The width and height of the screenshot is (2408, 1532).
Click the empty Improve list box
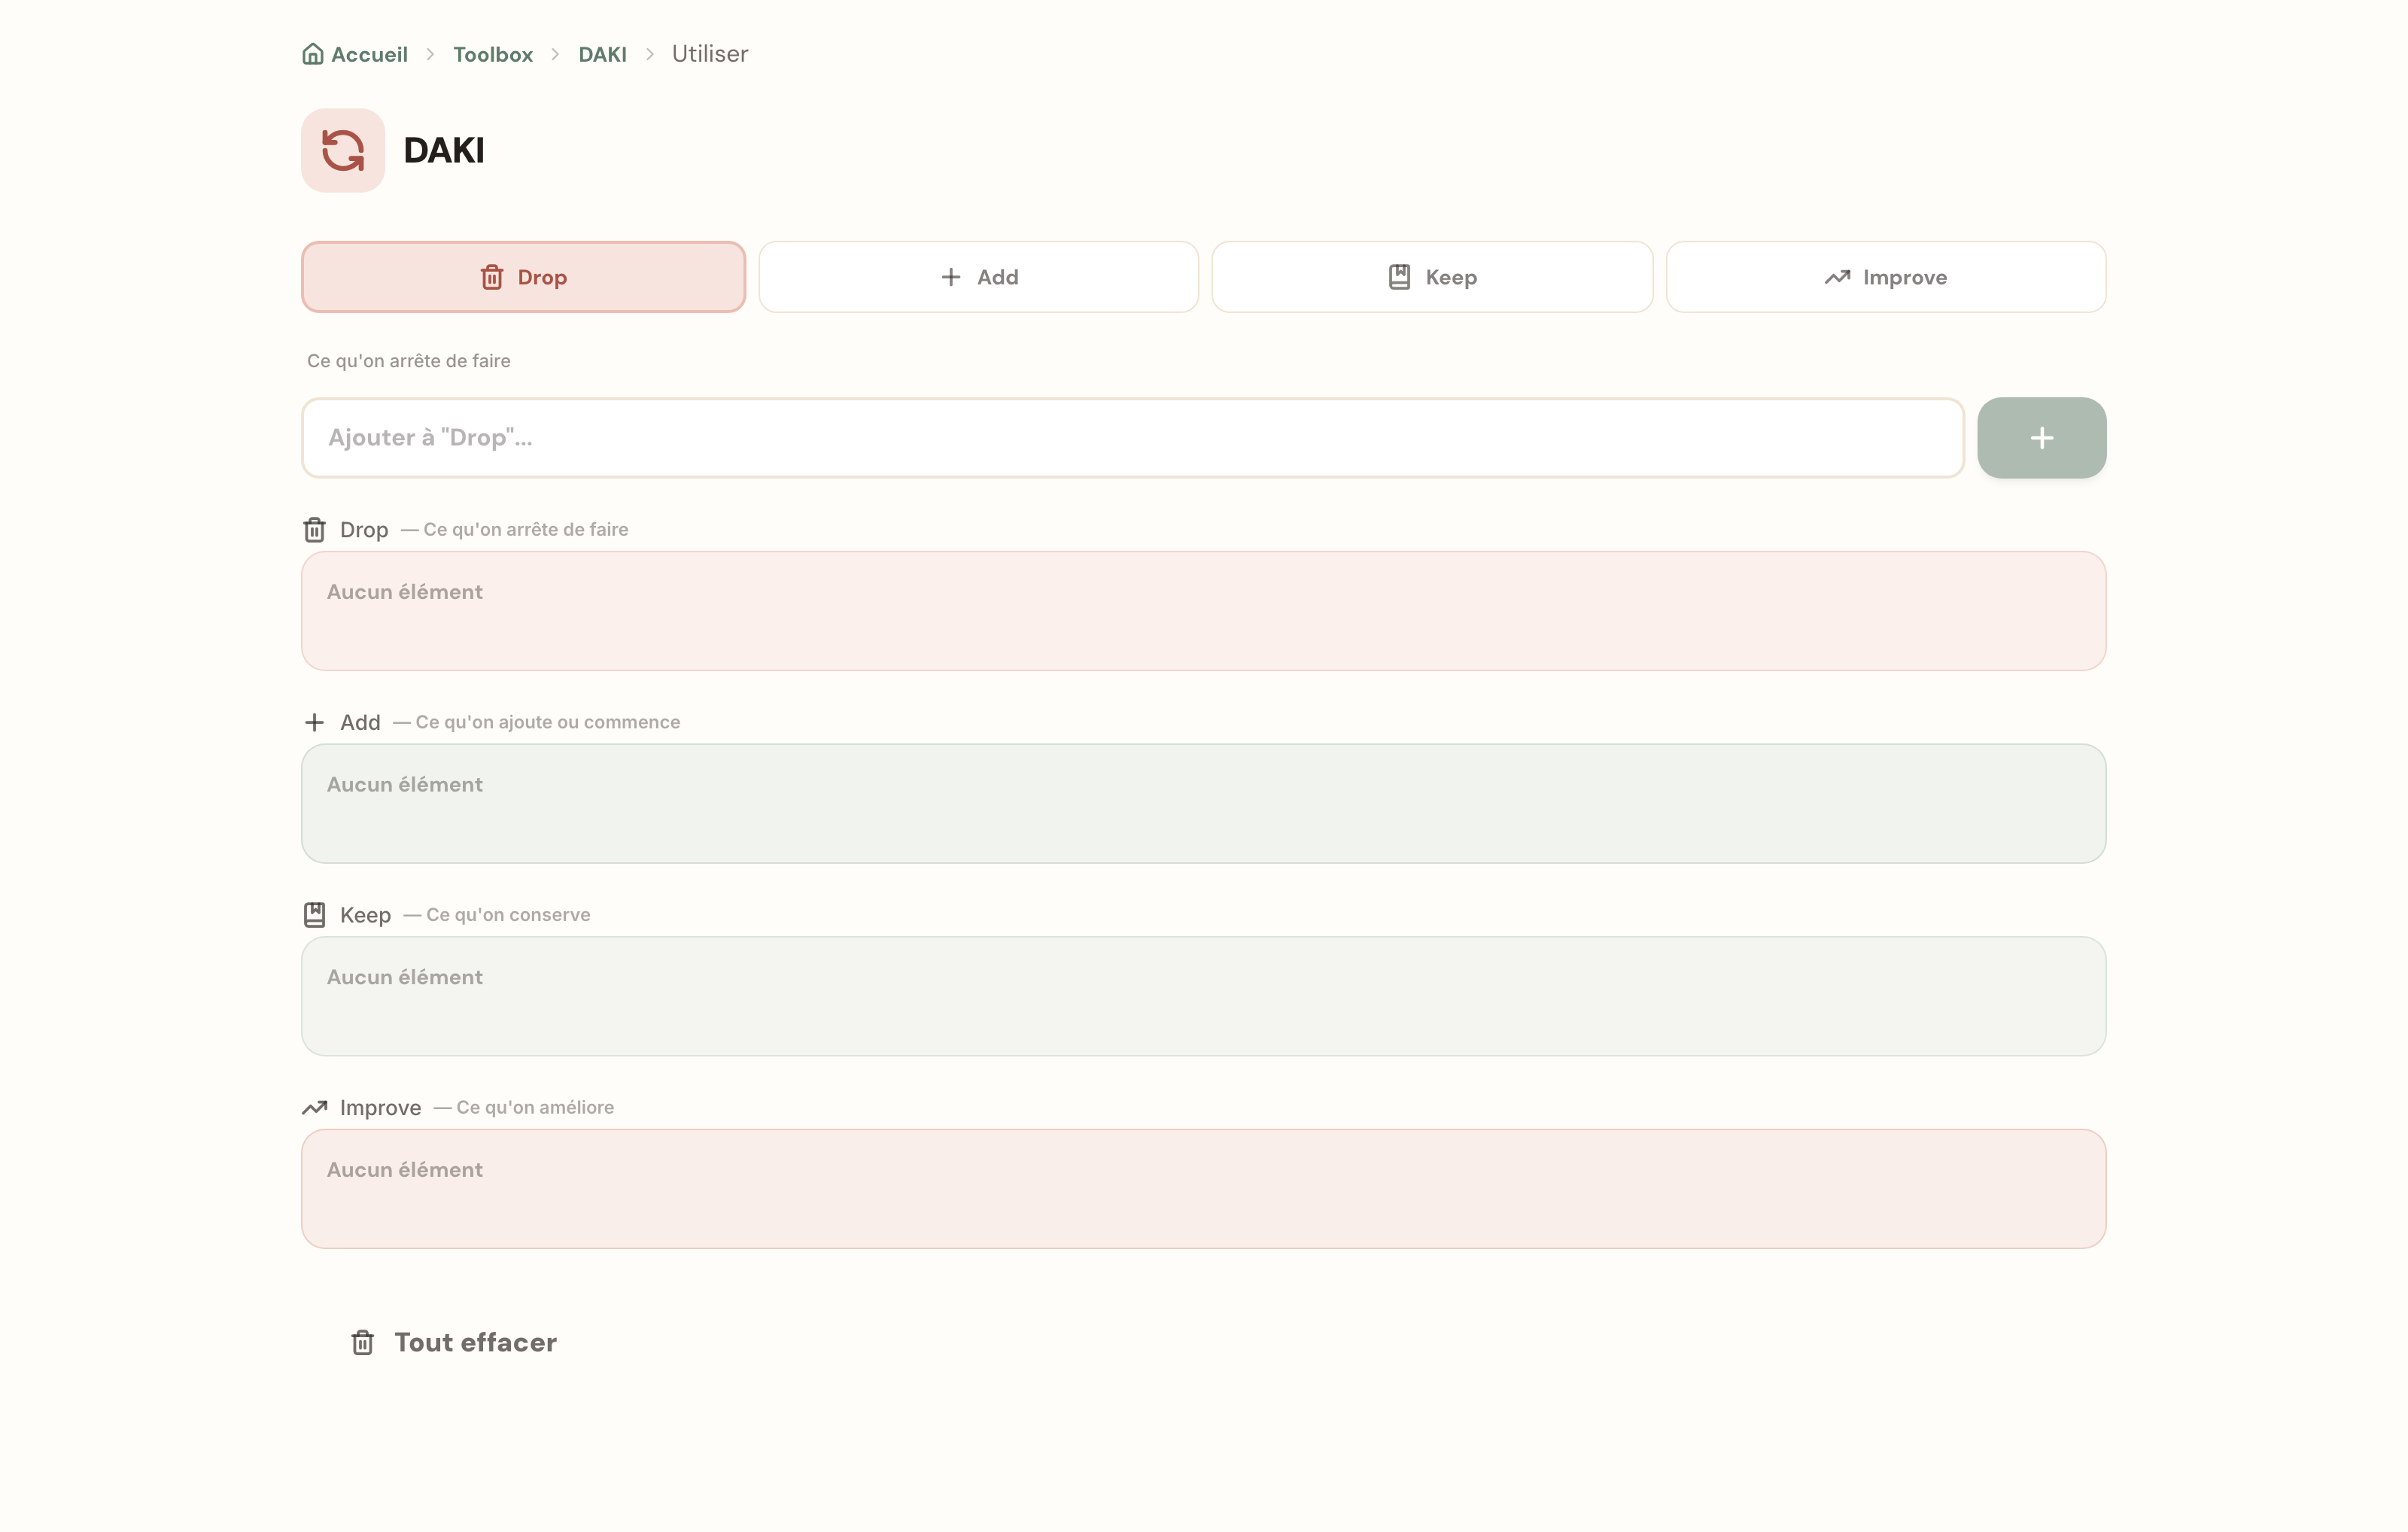click(1204, 1189)
